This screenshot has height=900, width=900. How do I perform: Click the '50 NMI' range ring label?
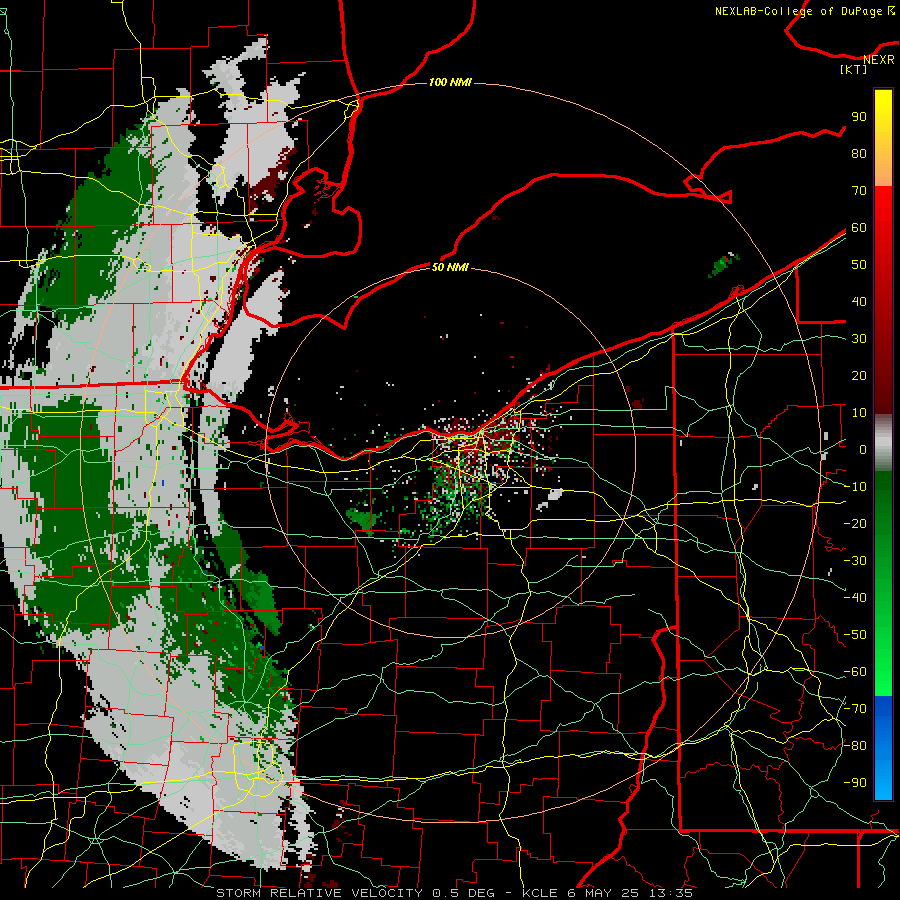pyautogui.click(x=450, y=267)
